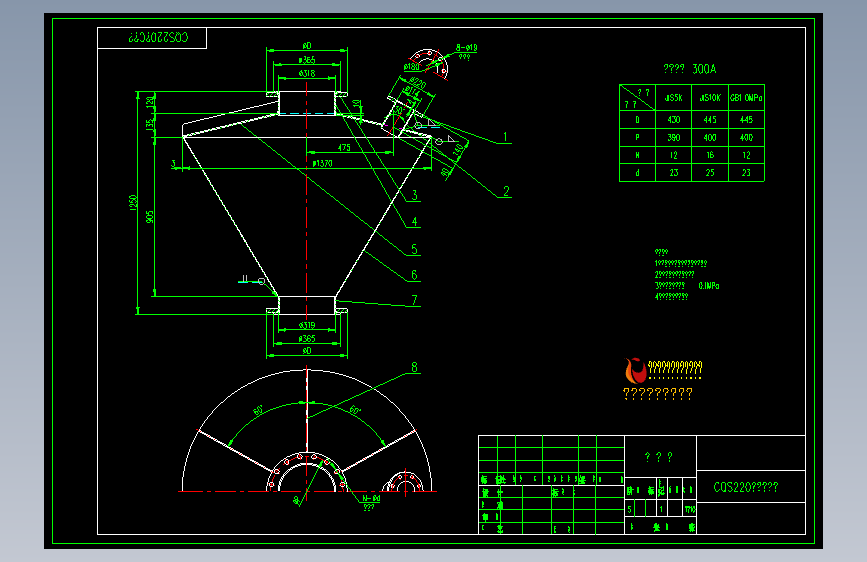Viewport: 867px width, 562px height.
Task: Click table cell value 390
Action: (x=673, y=138)
